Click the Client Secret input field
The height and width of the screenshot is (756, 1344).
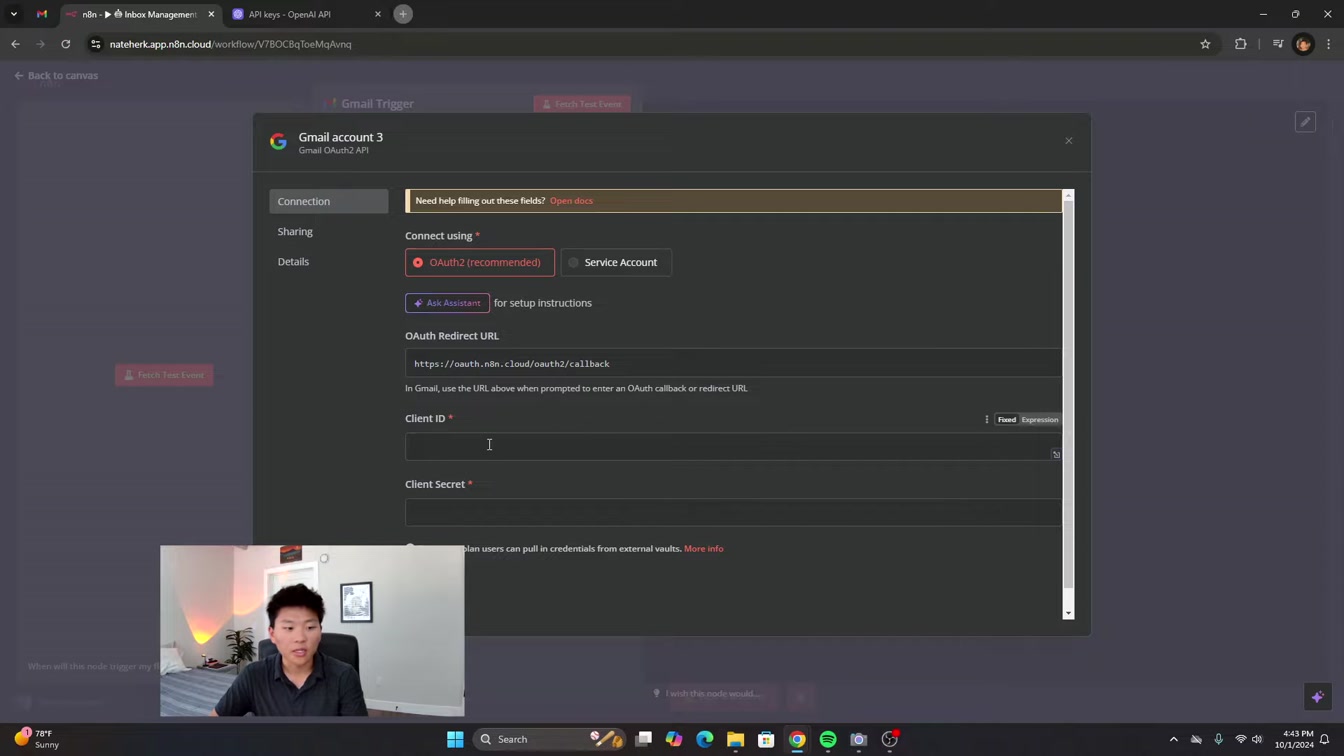733,512
